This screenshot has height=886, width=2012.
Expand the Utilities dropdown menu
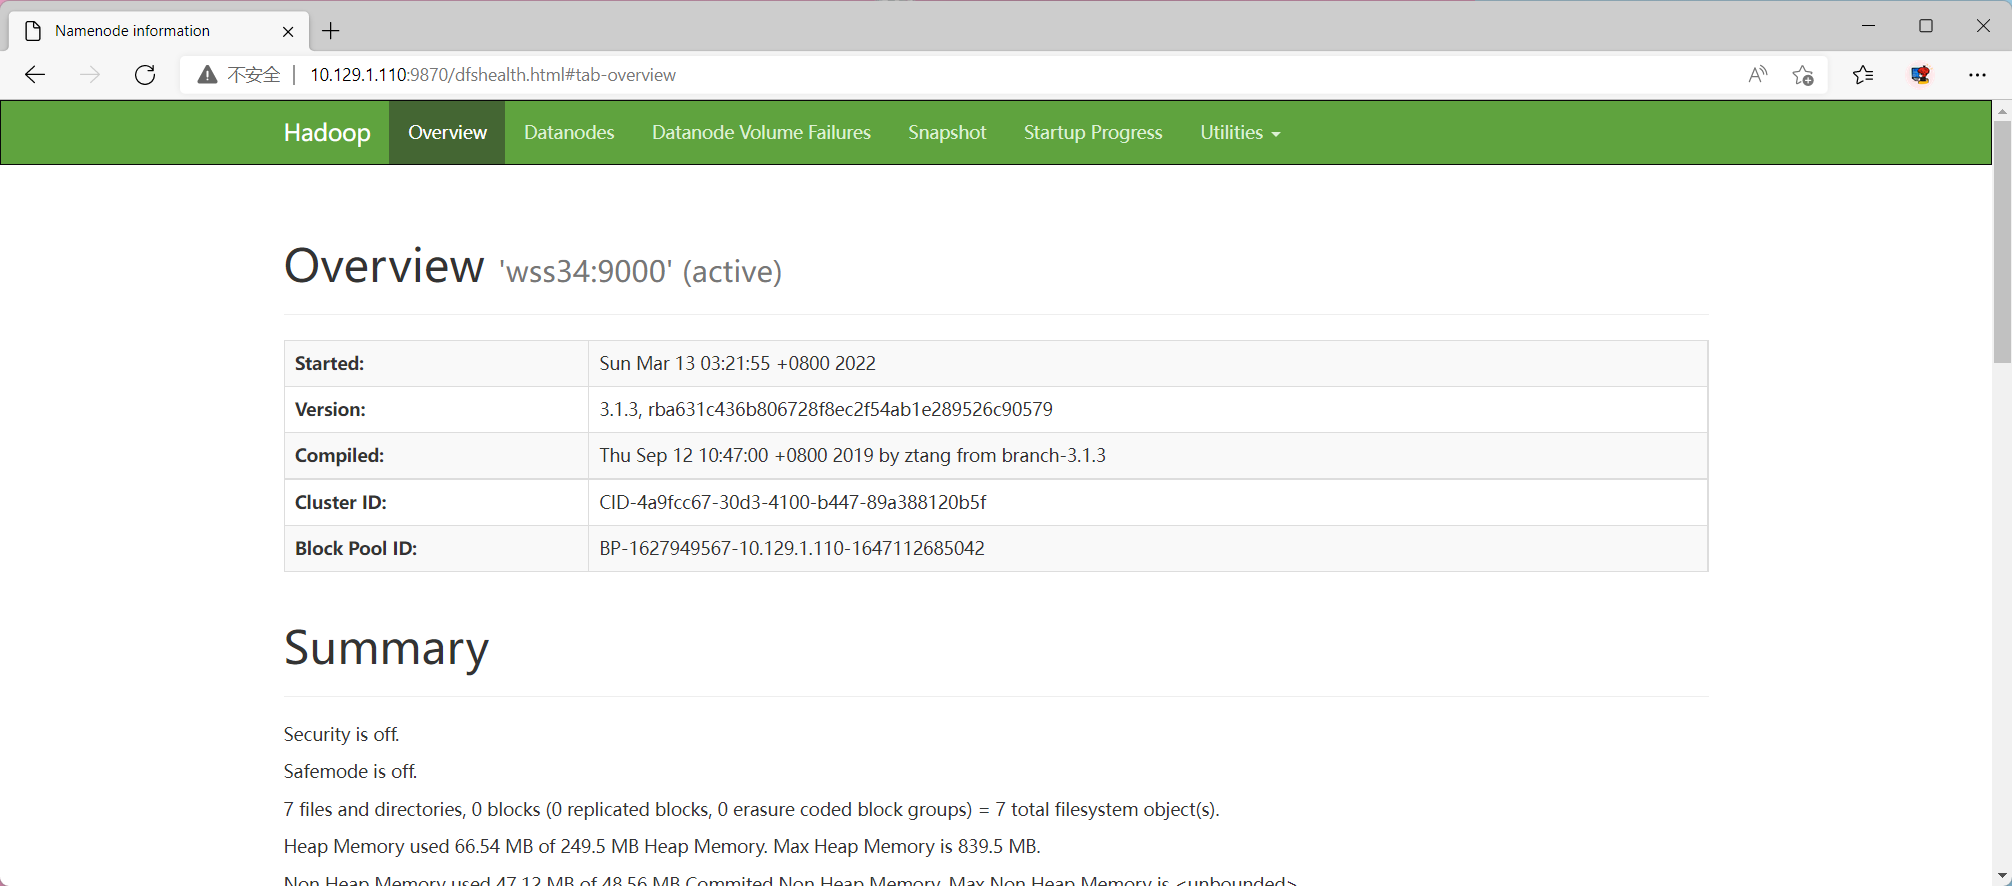(1240, 132)
